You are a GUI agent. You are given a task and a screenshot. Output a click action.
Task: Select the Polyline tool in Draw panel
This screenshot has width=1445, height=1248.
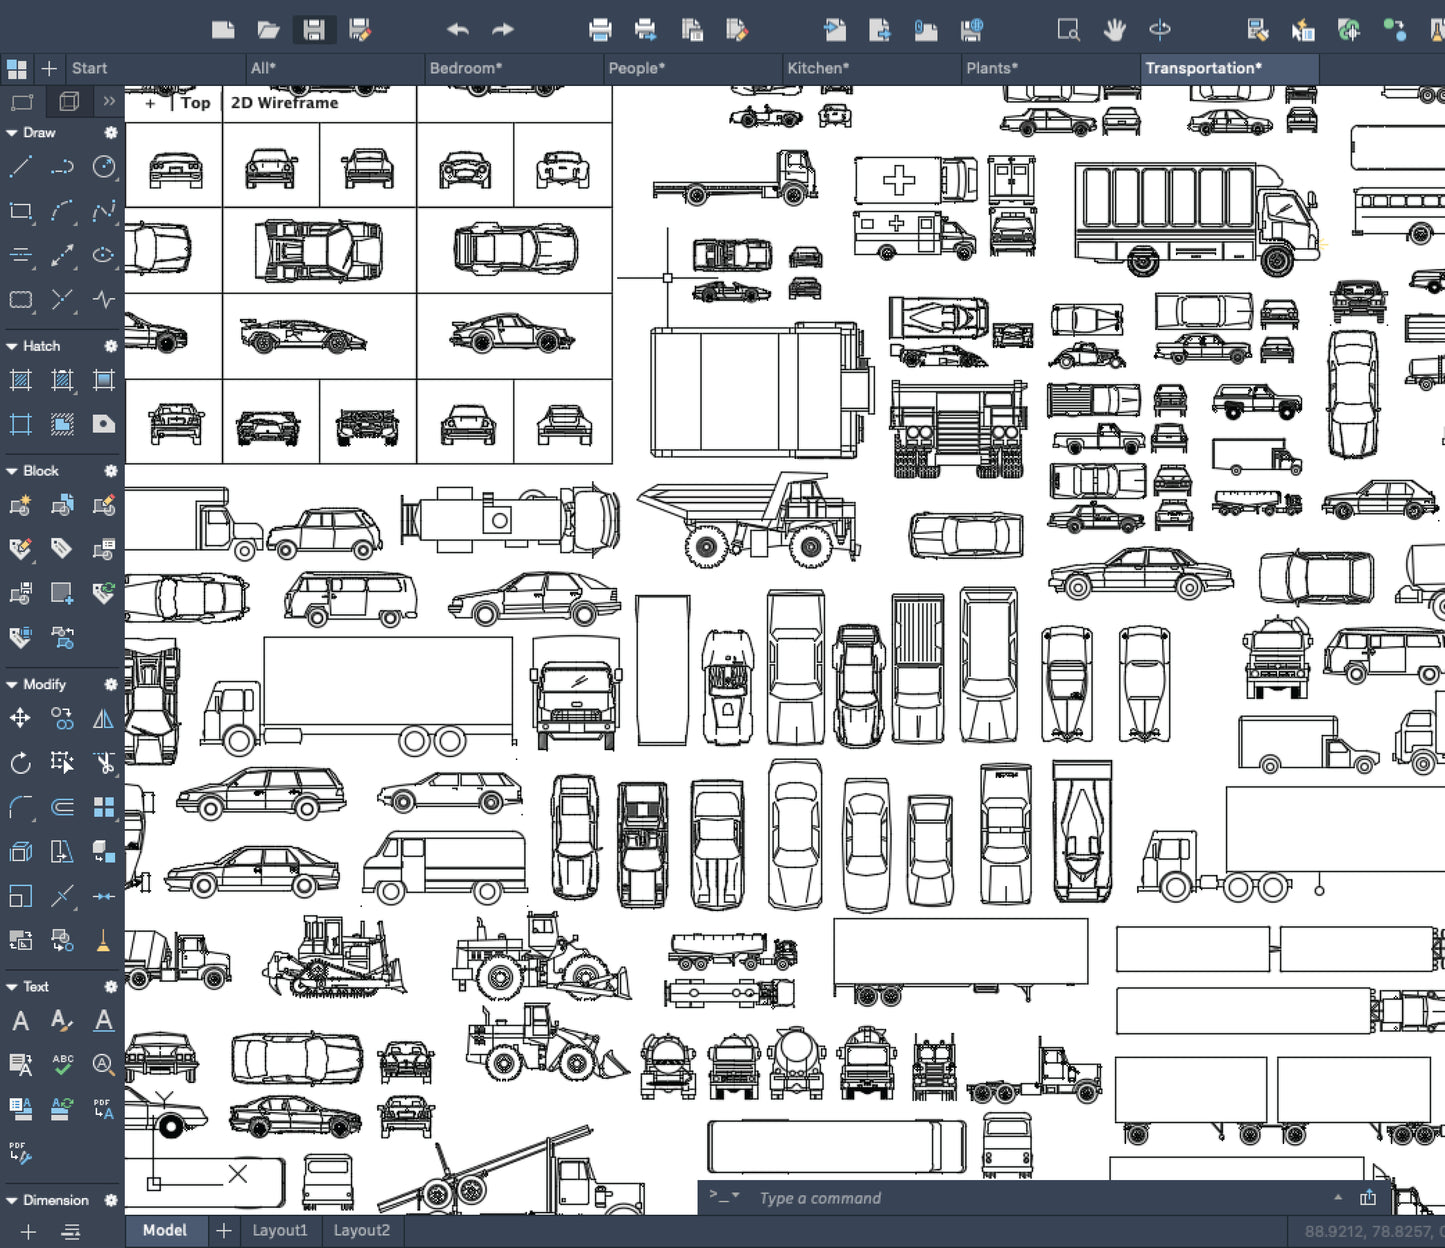point(62,167)
